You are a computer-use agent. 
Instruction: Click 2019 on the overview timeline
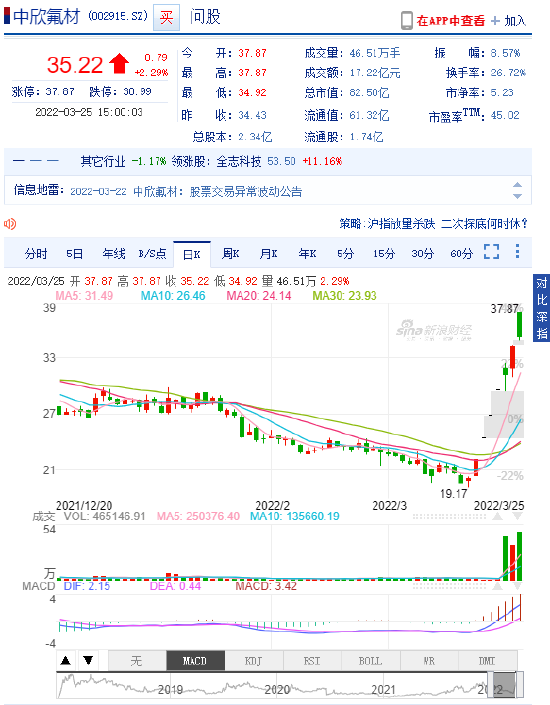point(170,689)
